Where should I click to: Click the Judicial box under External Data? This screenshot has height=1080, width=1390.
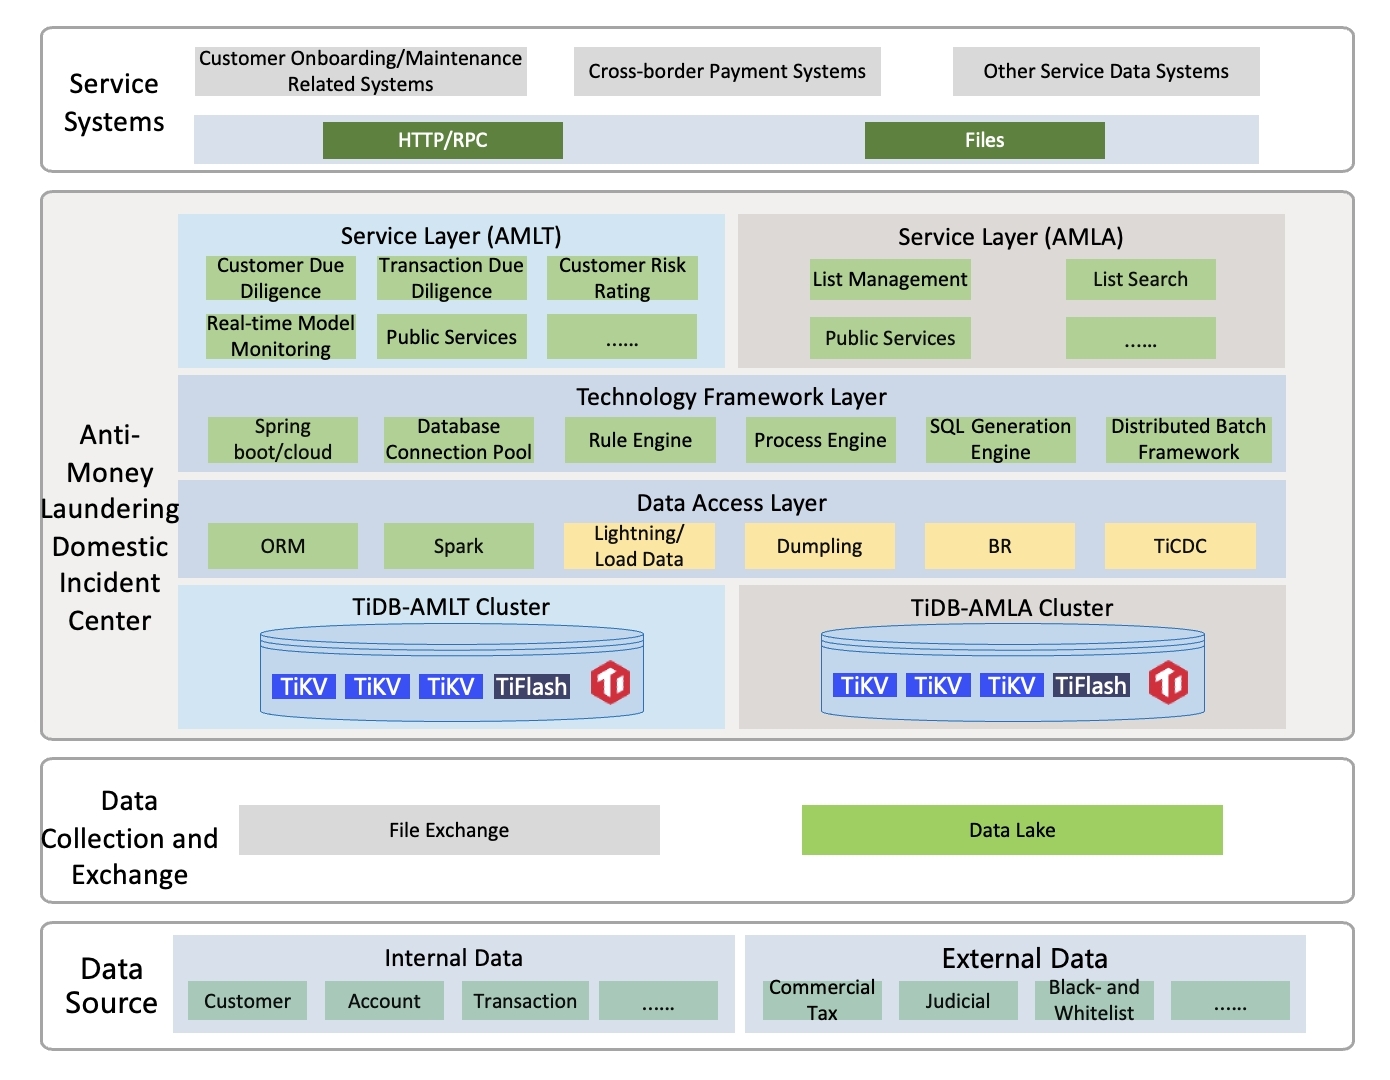pos(957,1001)
